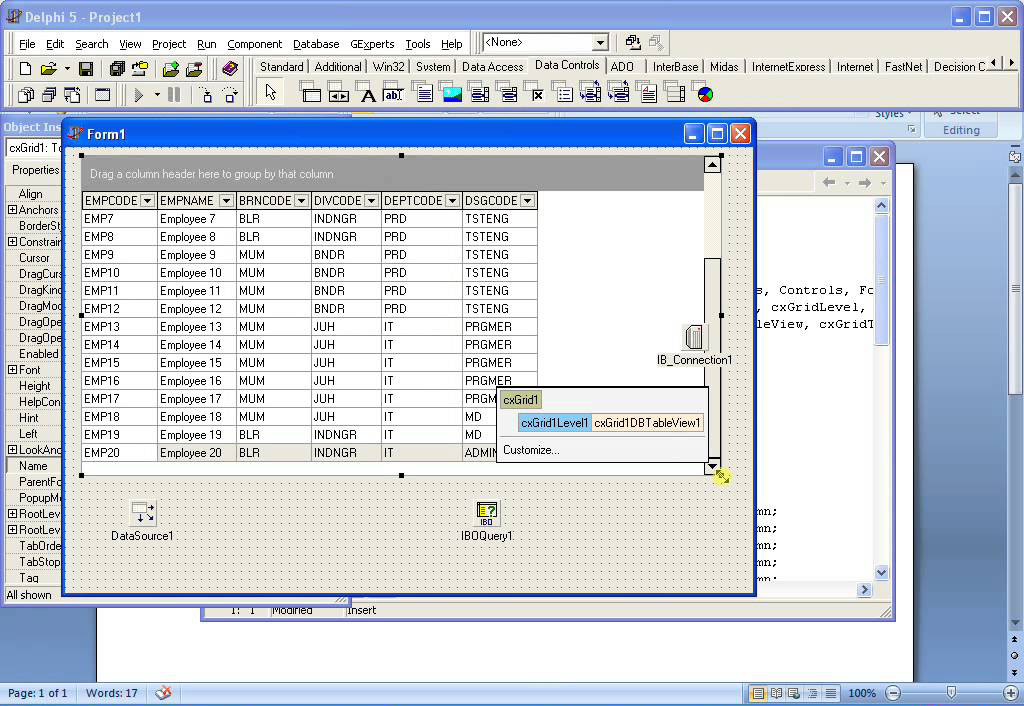Click the cxGrid1 label in popup
This screenshot has height=706, width=1024.
520,400
